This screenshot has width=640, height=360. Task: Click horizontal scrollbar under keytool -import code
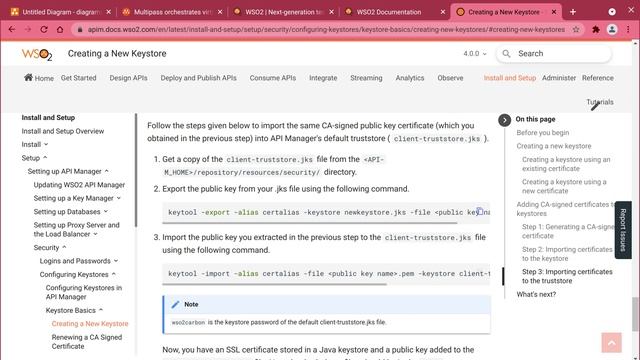click(274, 284)
